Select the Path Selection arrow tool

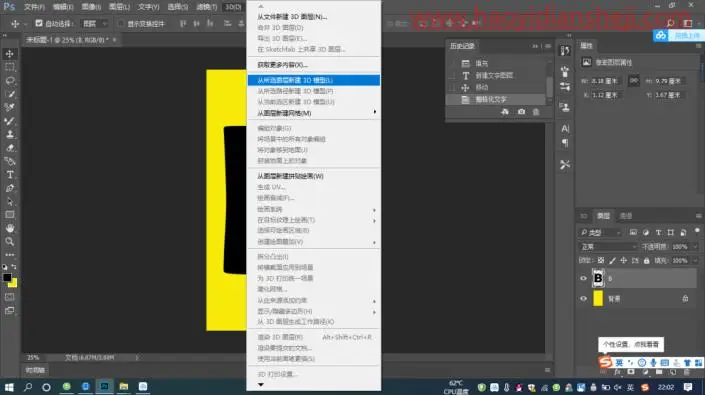9,202
